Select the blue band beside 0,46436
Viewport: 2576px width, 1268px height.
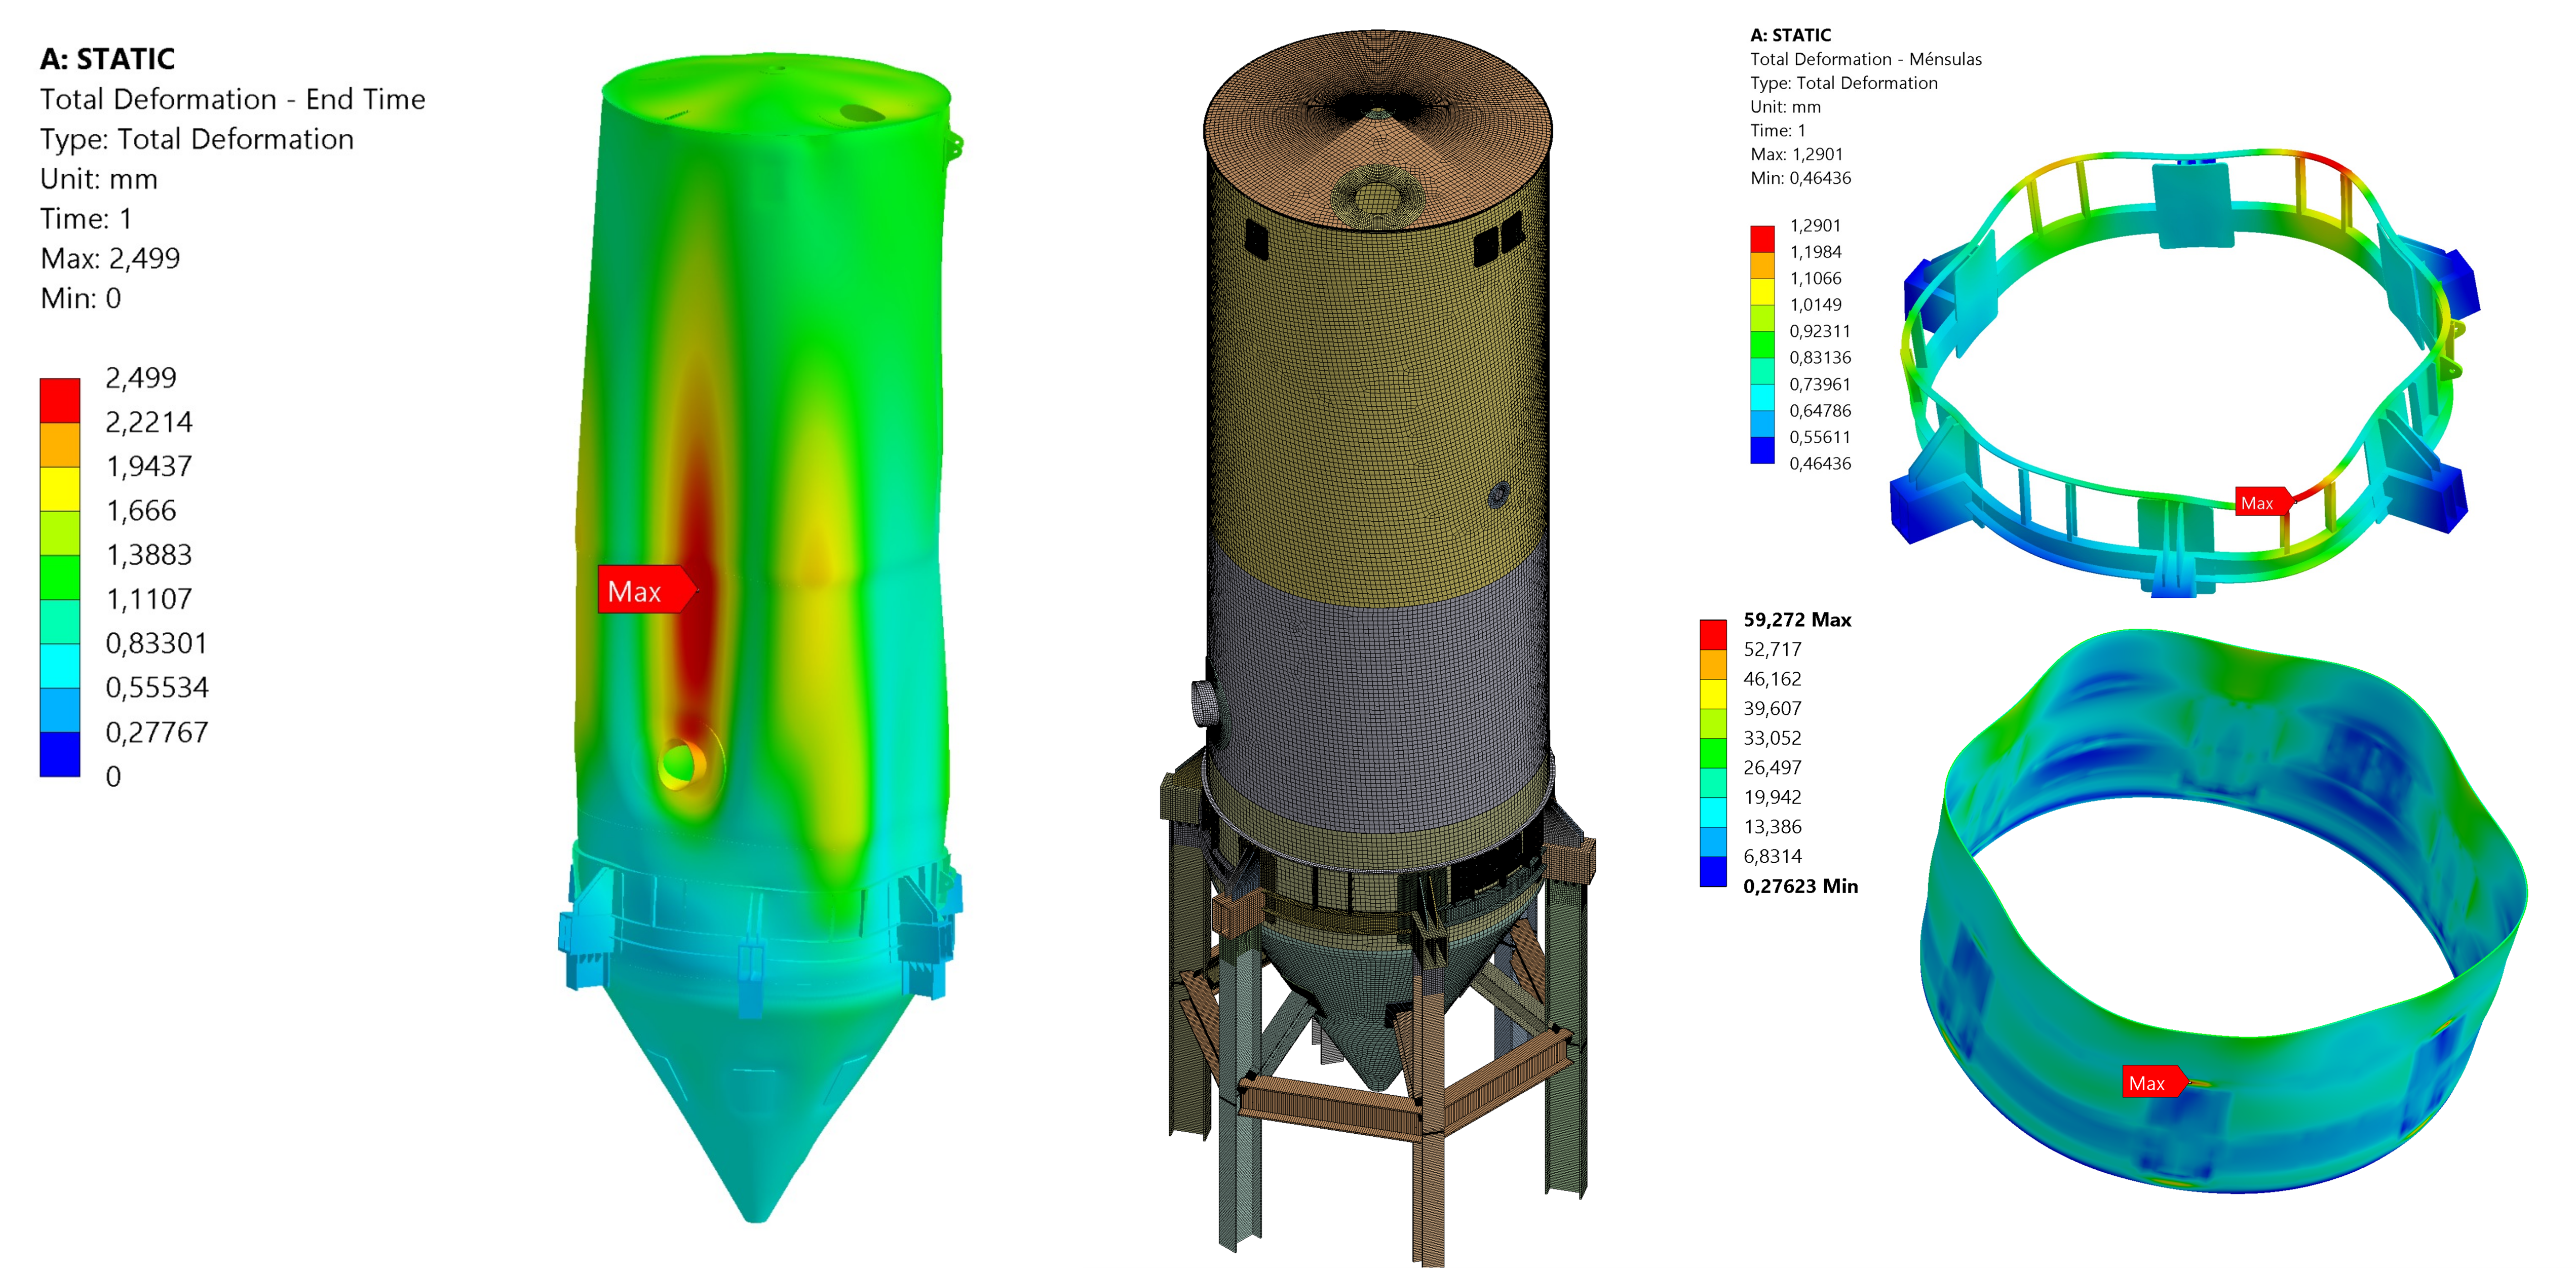(1762, 450)
